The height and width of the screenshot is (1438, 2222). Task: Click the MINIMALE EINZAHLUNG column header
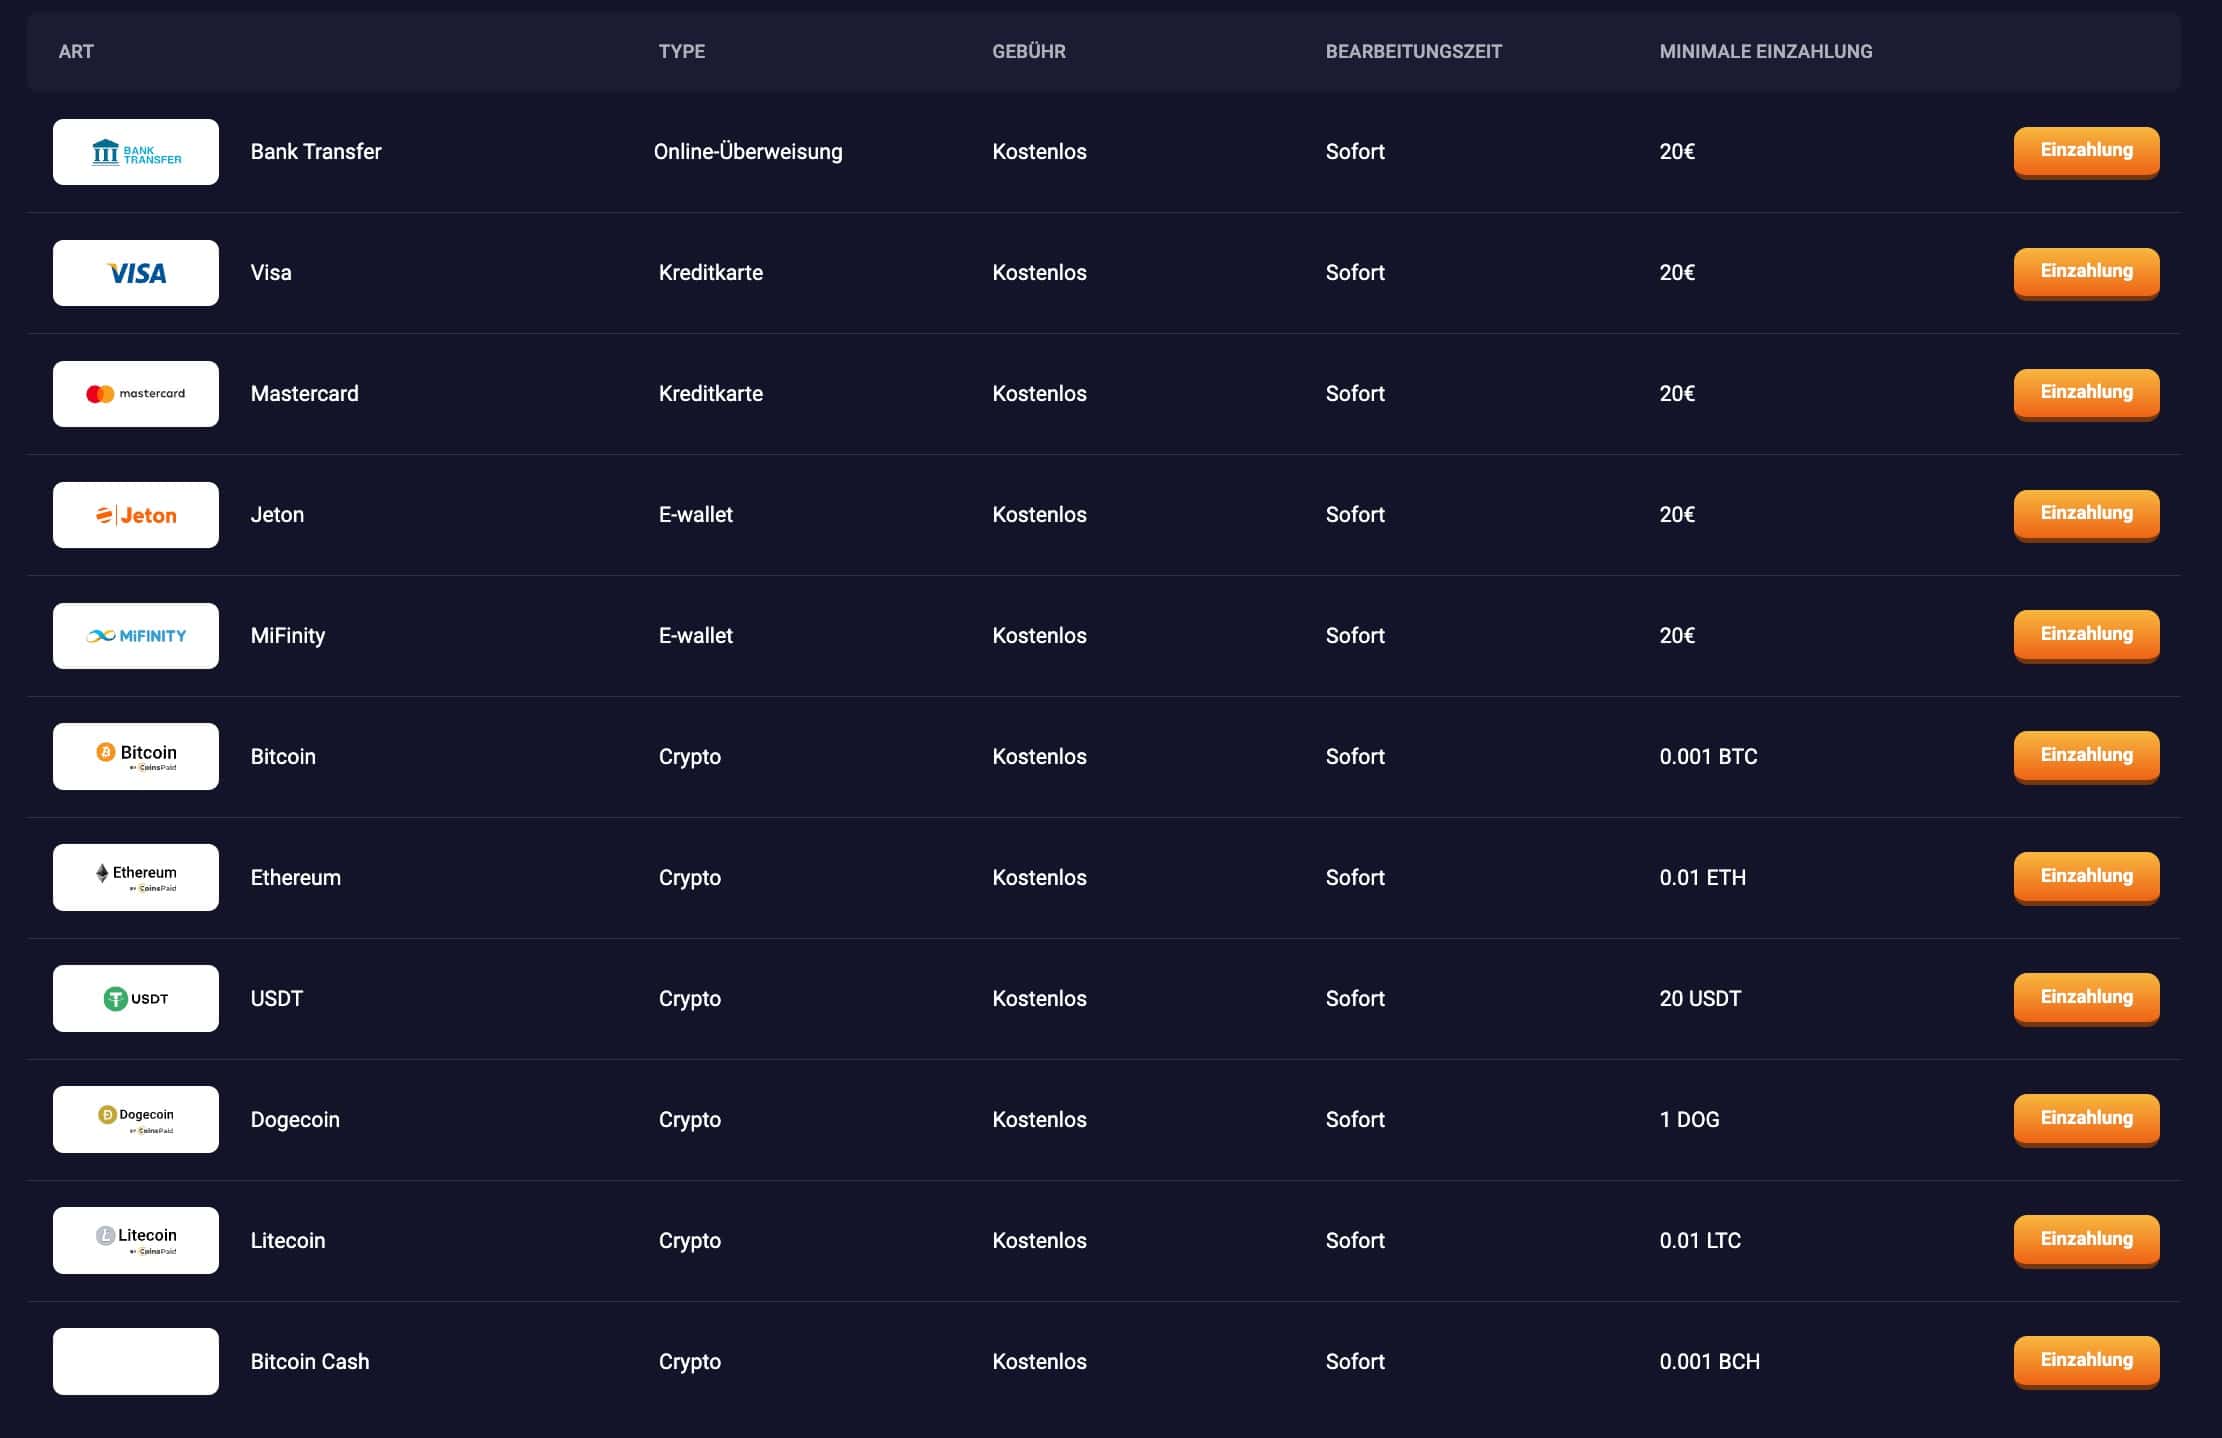(x=1765, y=51)
